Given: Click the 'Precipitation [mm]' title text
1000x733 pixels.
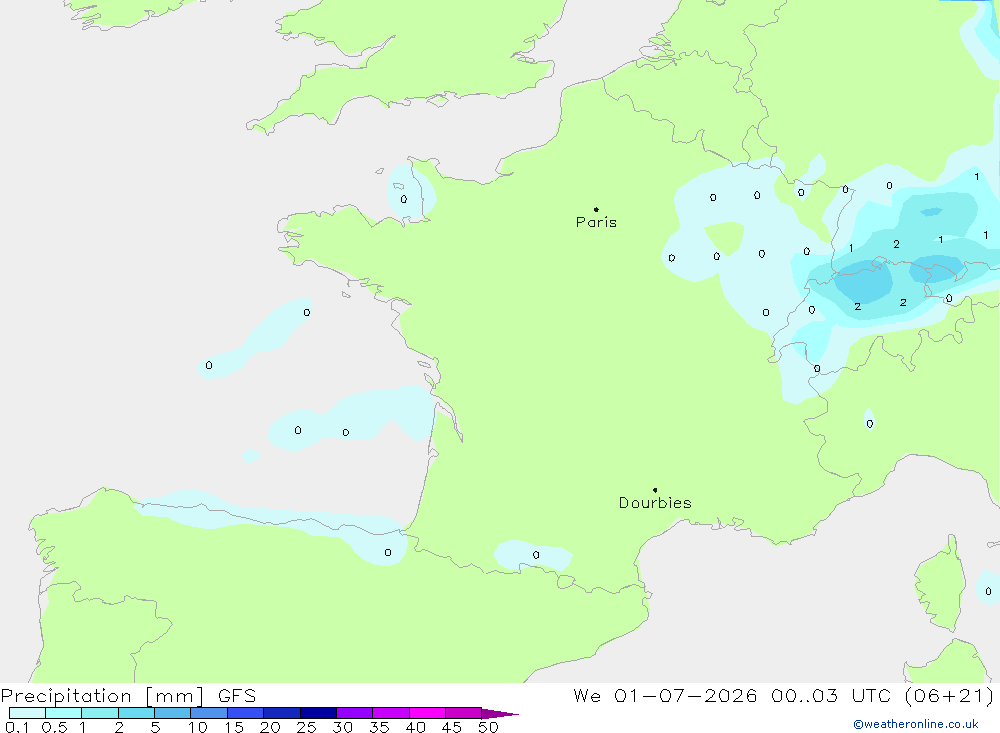Looking at the screenshot, I should click(102, 696).
